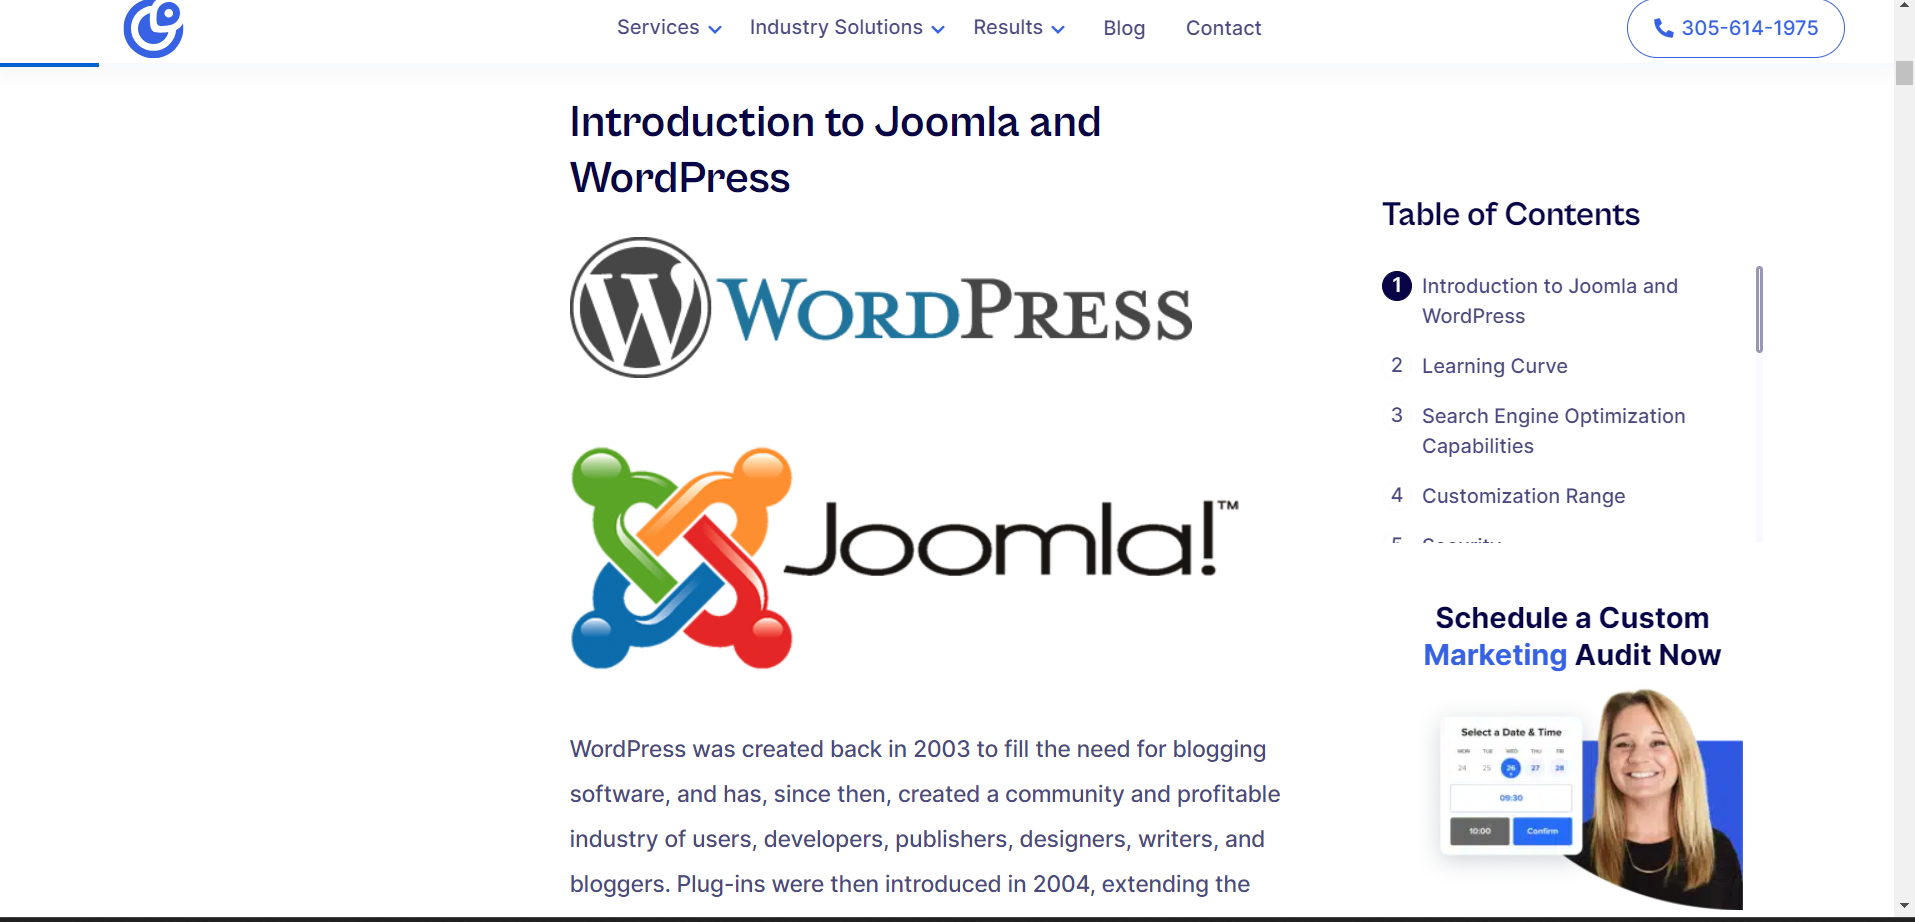Viewport: 1915px width, 922px height.
Task: Click number 2 beside Learning Curve
Action: pyautogui.click(x=1397, y=365)
